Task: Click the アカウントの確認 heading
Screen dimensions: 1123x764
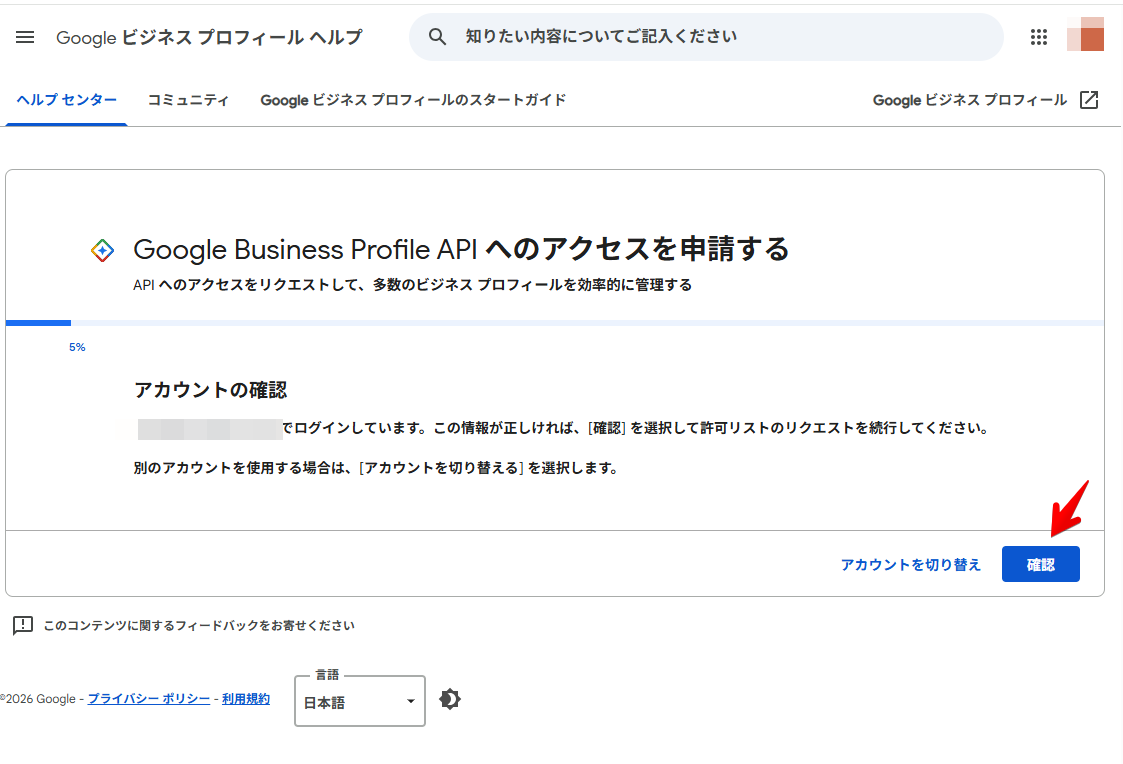Action: click(211, 390)
